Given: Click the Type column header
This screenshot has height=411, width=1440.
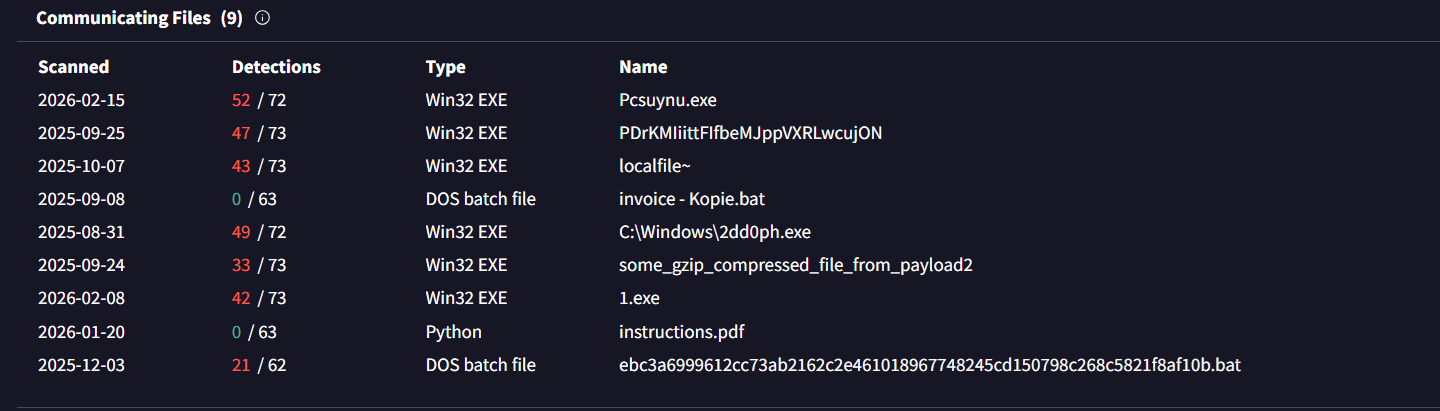Looking at the screenshot, I should (445, 67).
